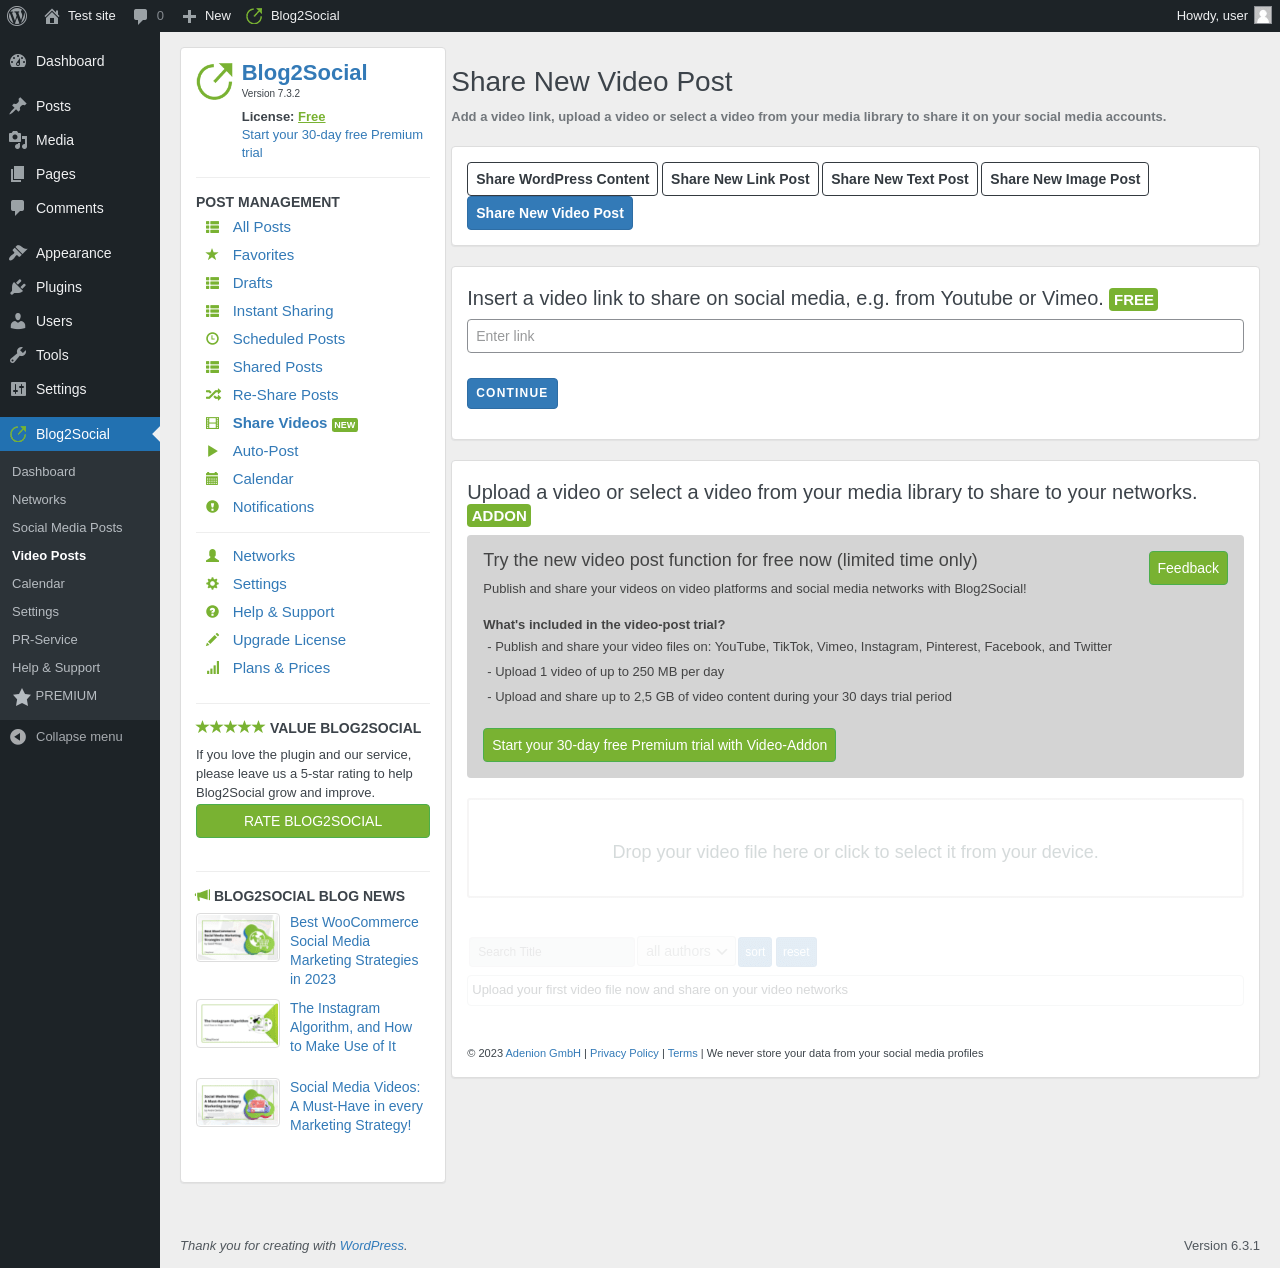Open the Test site home icon

(x=52, y=16)
